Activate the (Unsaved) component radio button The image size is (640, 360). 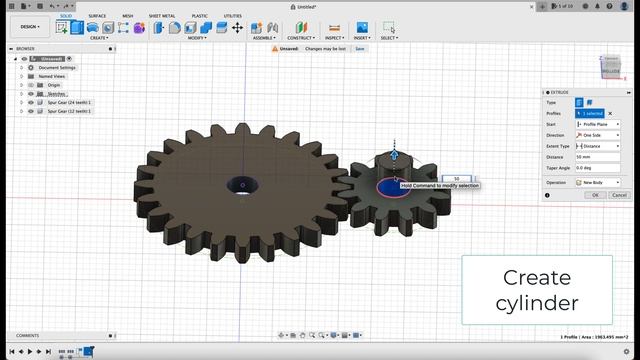(x=69, y=59)
